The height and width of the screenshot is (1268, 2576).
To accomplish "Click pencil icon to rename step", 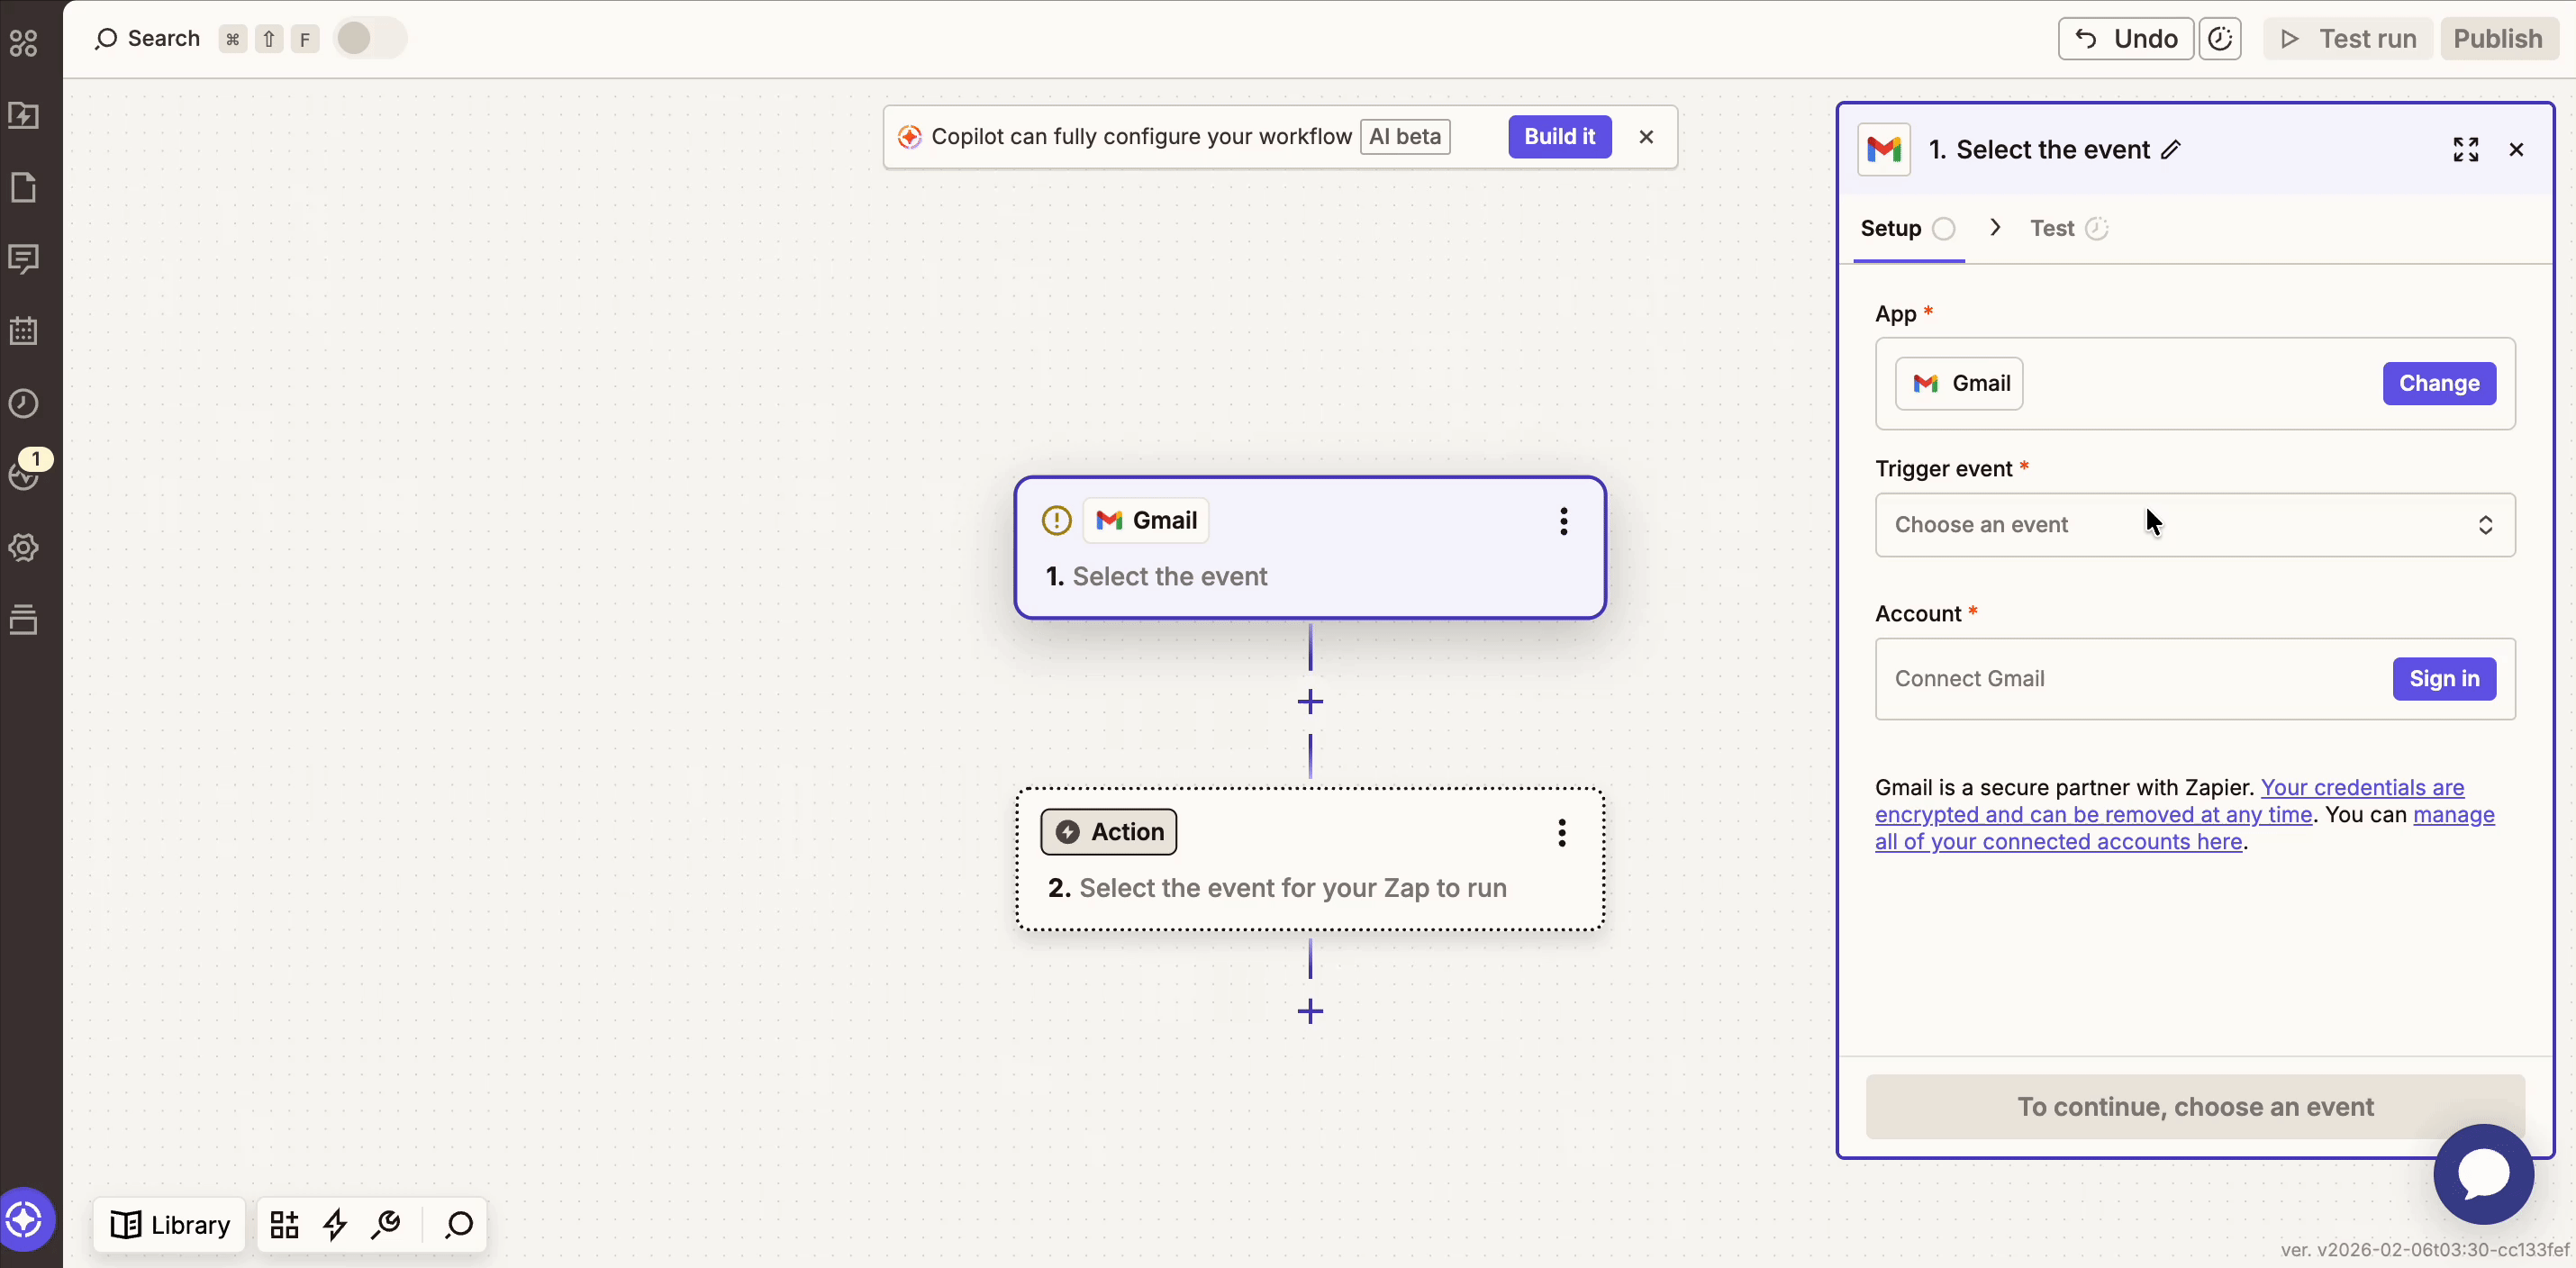I will click(2170, 150).
